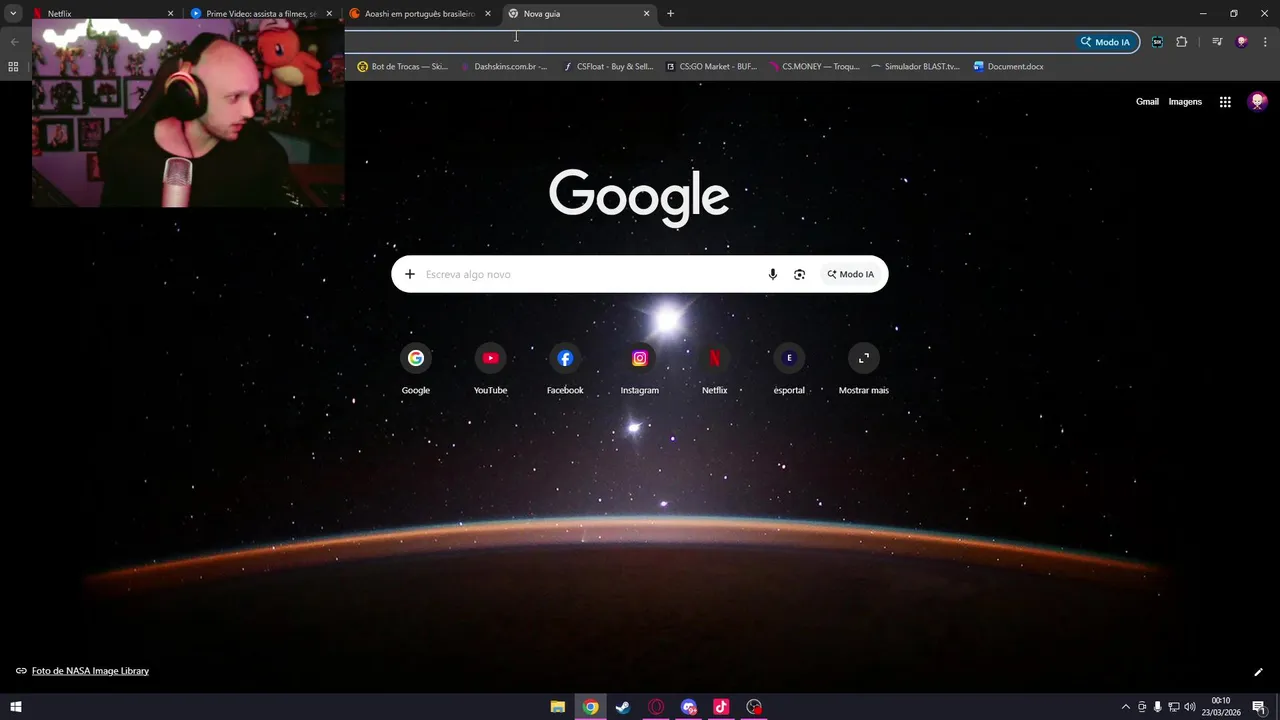Expand shortcuts with Mostrar mais
Image resolution: width=1280 pixels, height=720 pixels.
pos(864,368)
